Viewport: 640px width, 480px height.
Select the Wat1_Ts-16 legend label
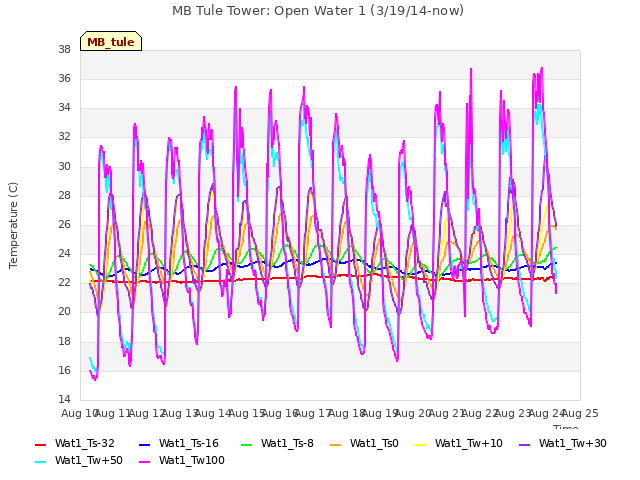pyautogui.click(x=189, y=443)
